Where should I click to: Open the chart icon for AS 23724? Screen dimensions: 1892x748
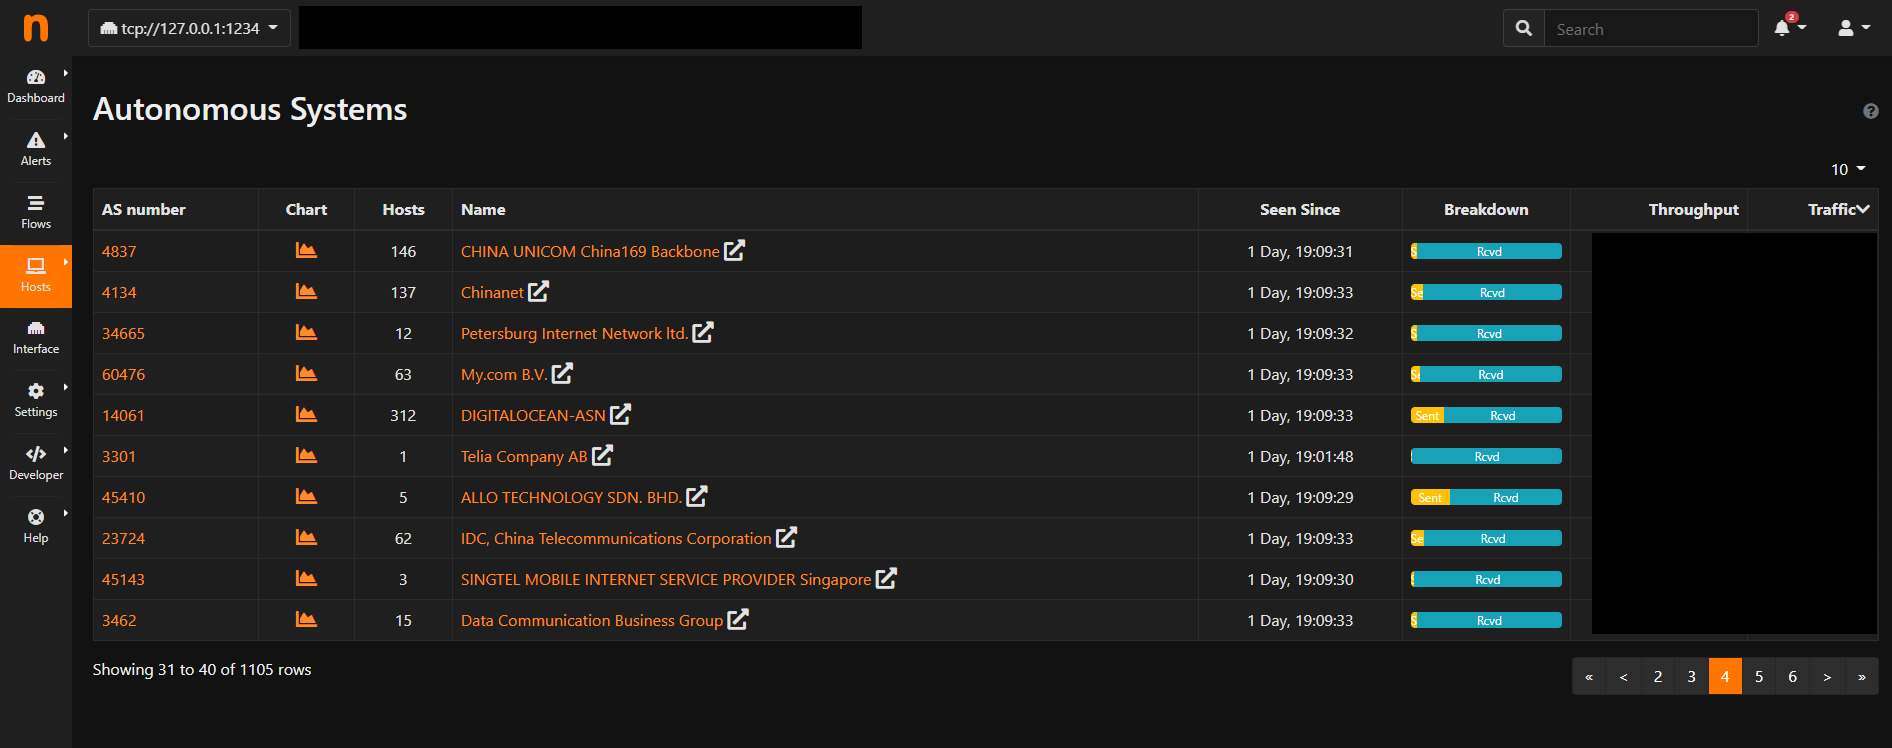pos(306,537)
